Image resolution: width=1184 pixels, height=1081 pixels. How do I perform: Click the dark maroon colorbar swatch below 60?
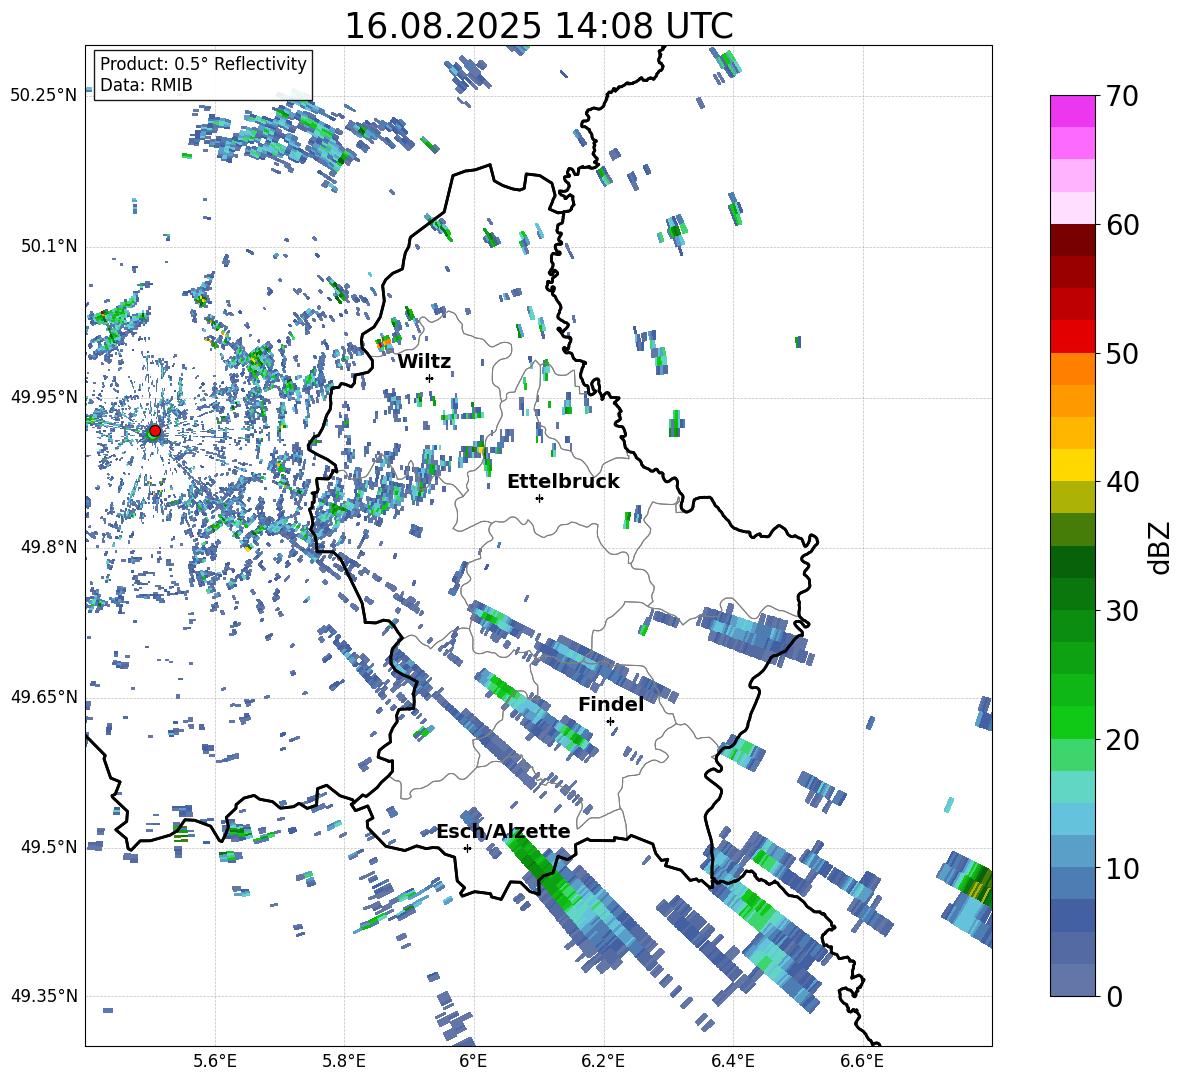coord(1072,240)
